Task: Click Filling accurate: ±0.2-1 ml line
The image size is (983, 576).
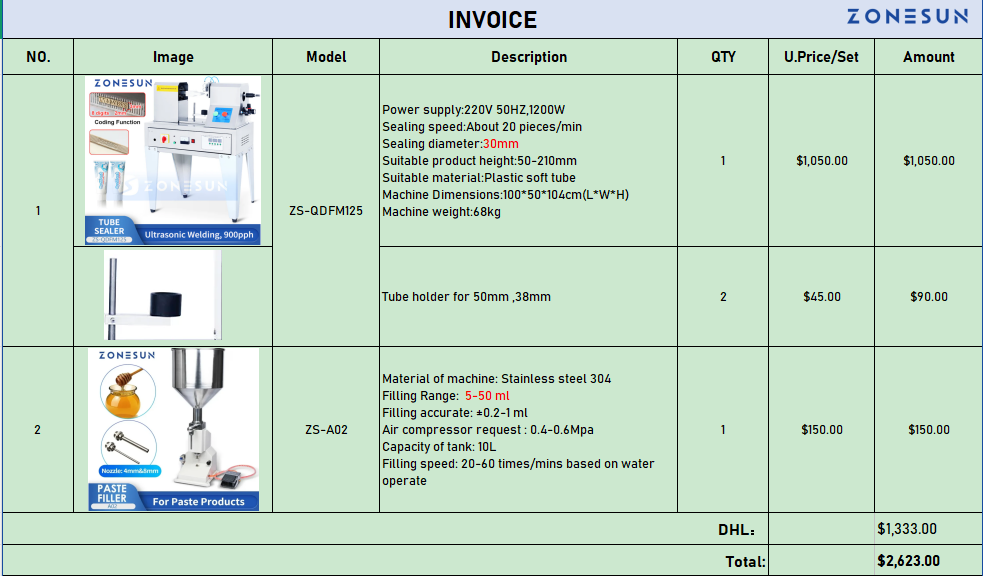Action: pyautogui.click(x=455, y=412)
